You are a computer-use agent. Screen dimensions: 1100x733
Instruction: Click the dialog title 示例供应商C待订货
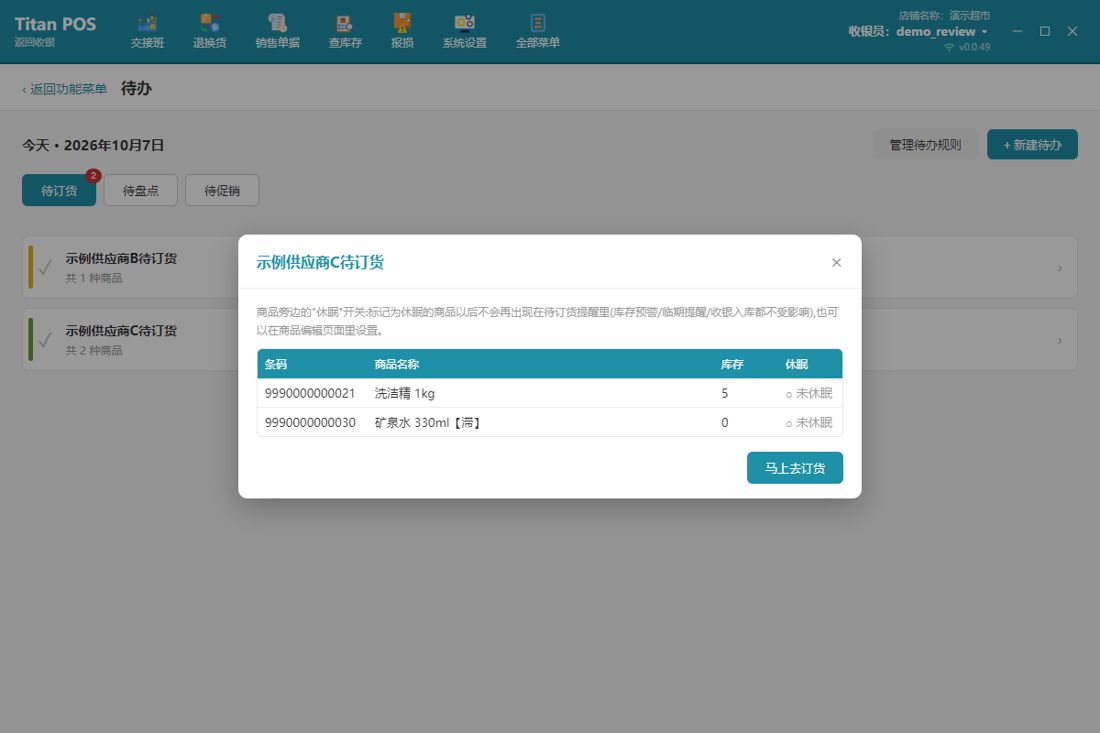320,262
